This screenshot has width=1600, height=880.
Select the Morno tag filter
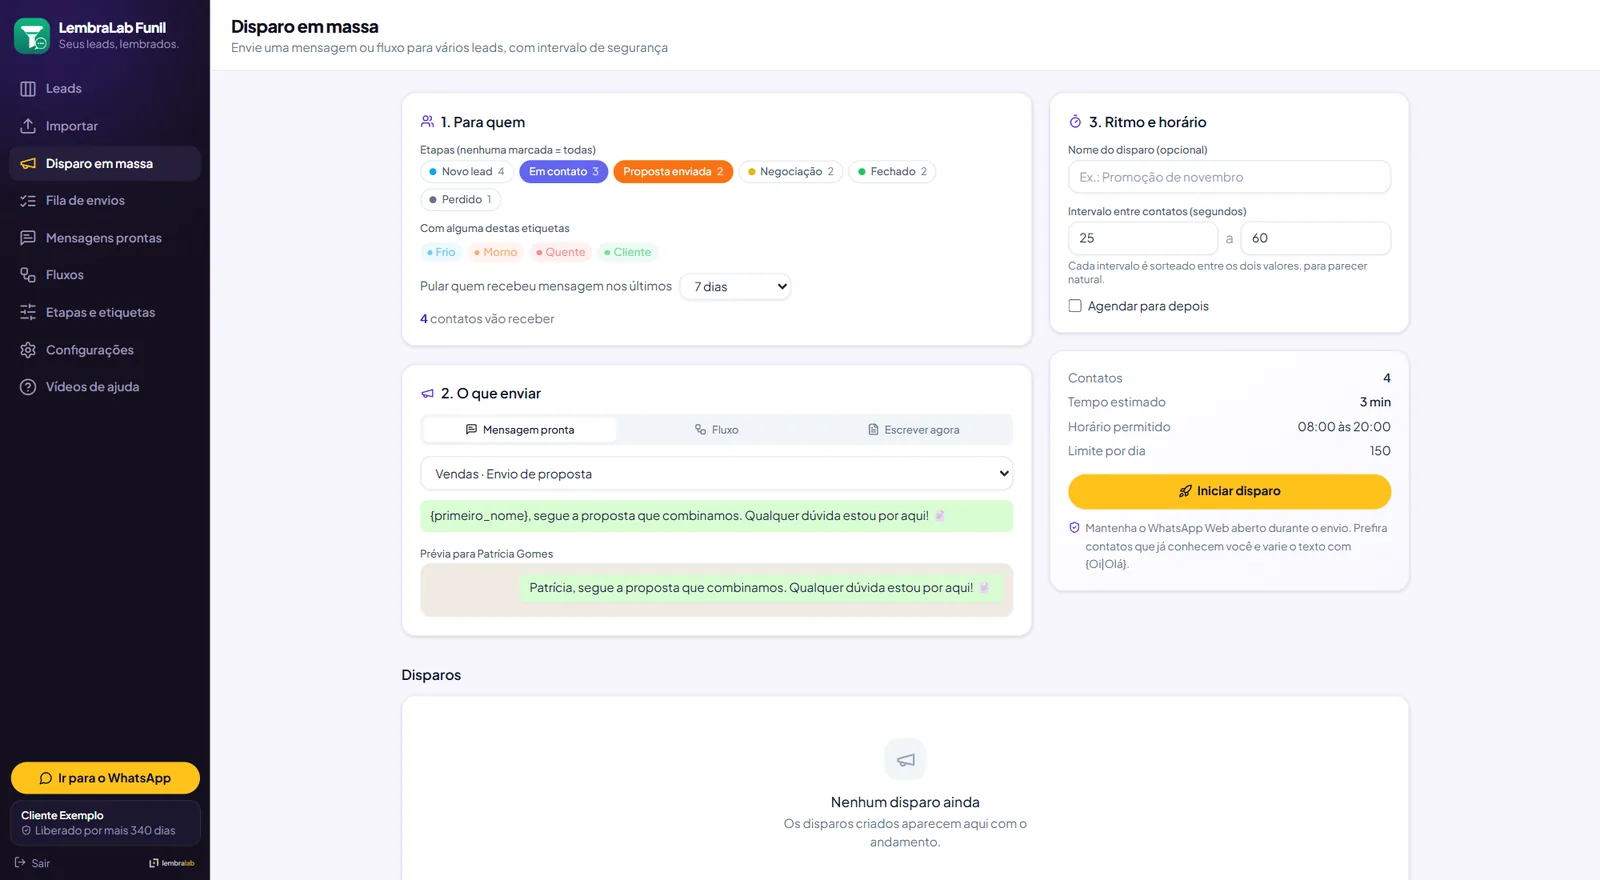[x=495, y=253]
